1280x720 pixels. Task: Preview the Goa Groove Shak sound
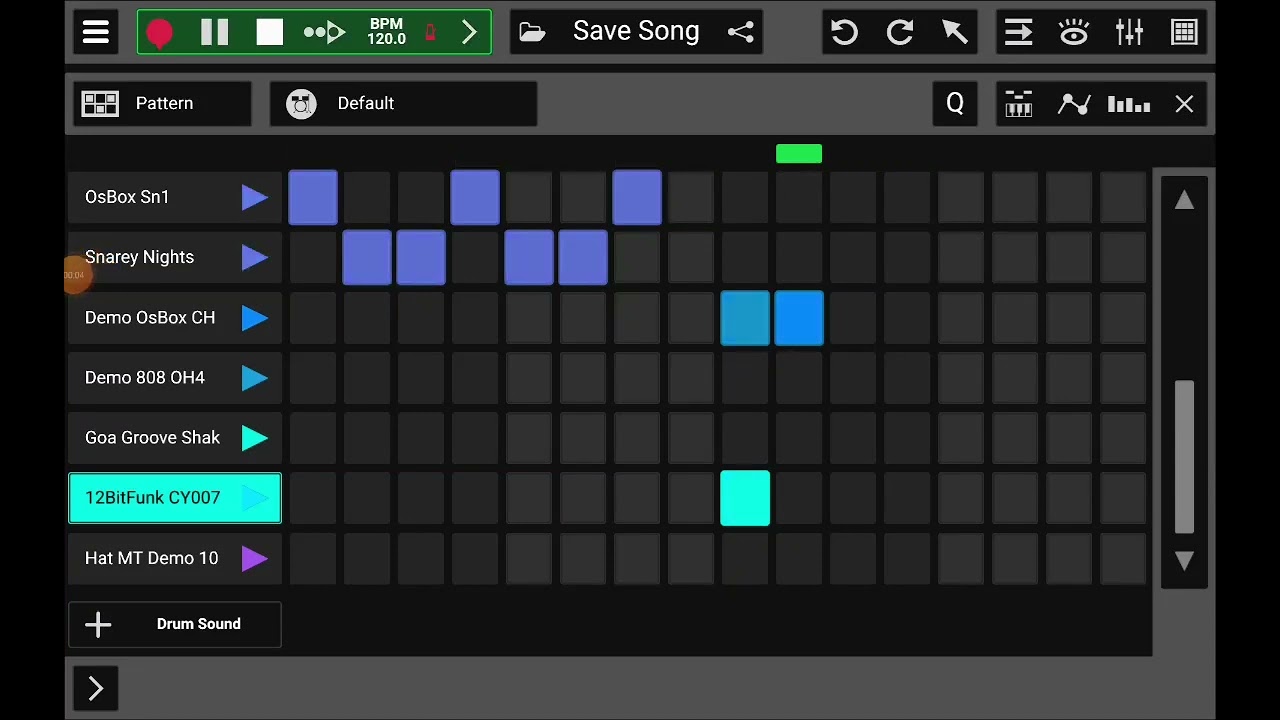point(255,438)
